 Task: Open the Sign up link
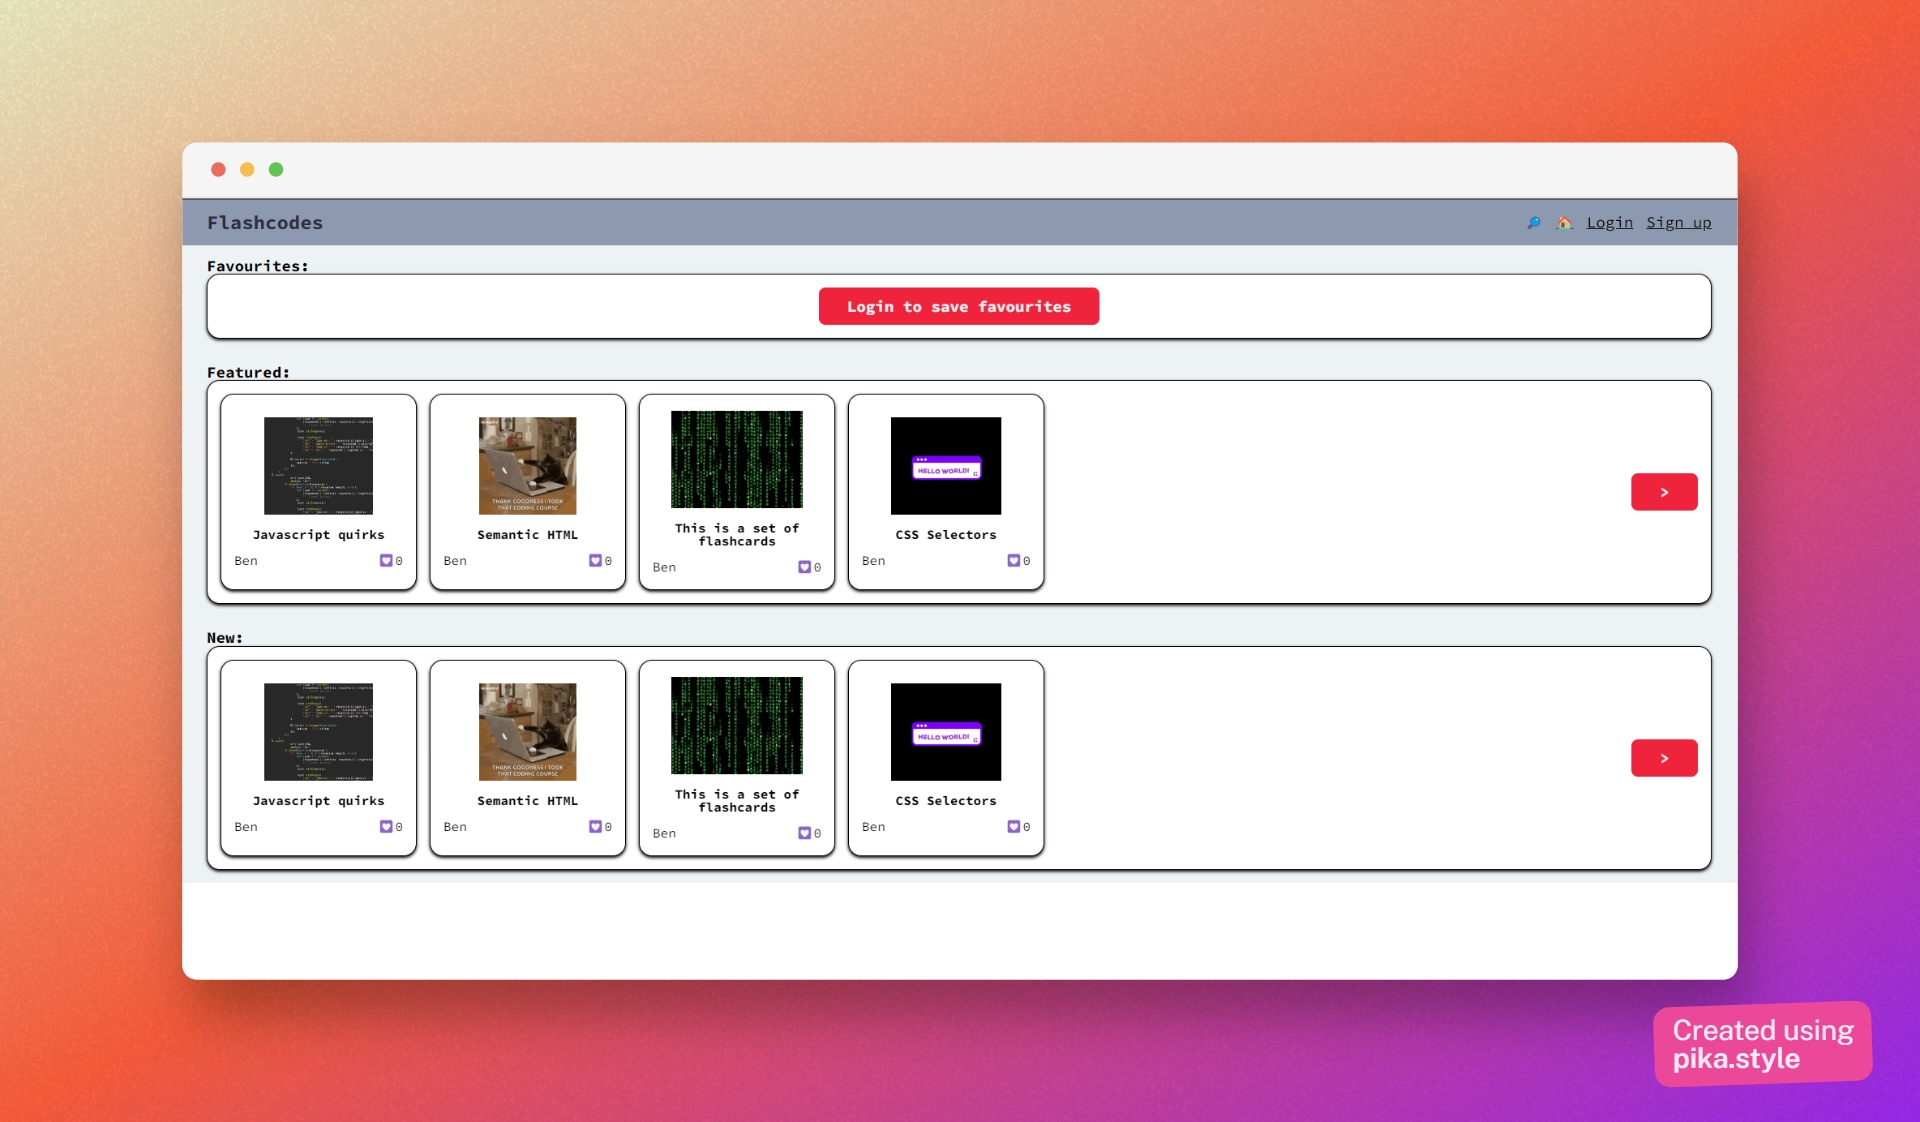(x=1678, y=223)
